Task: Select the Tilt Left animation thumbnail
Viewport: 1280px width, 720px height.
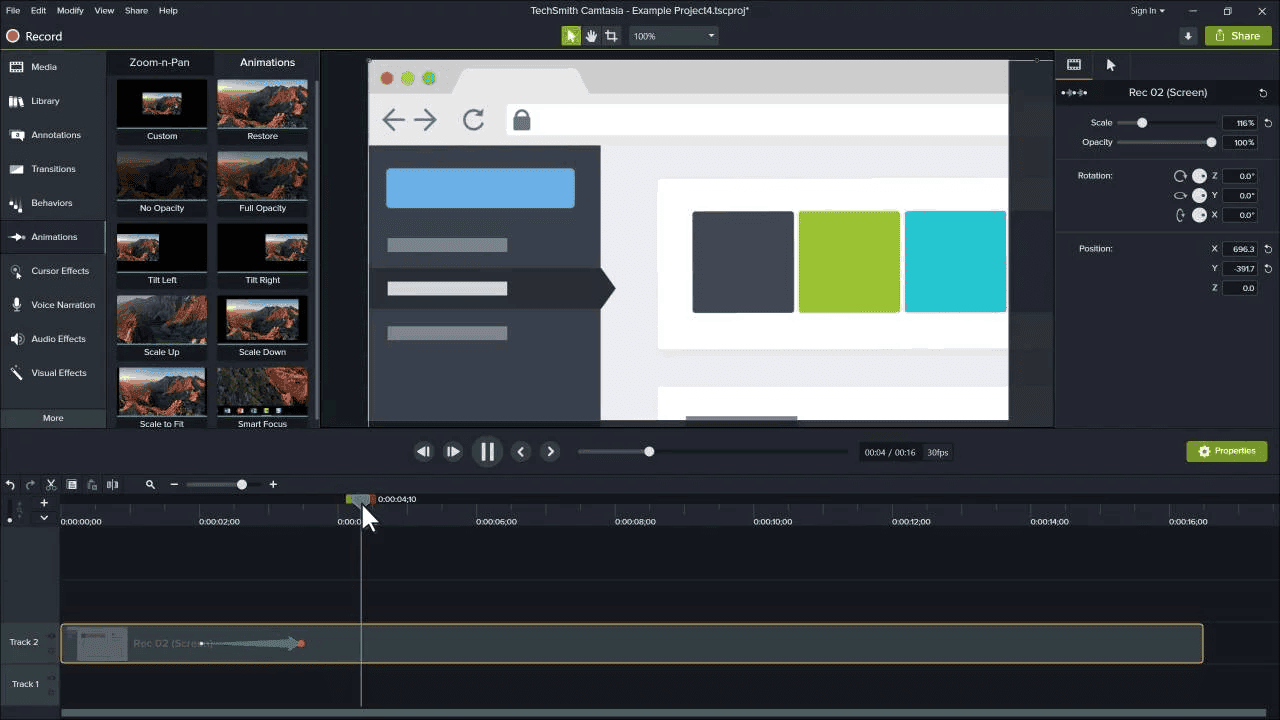Action: pos(161,246)
